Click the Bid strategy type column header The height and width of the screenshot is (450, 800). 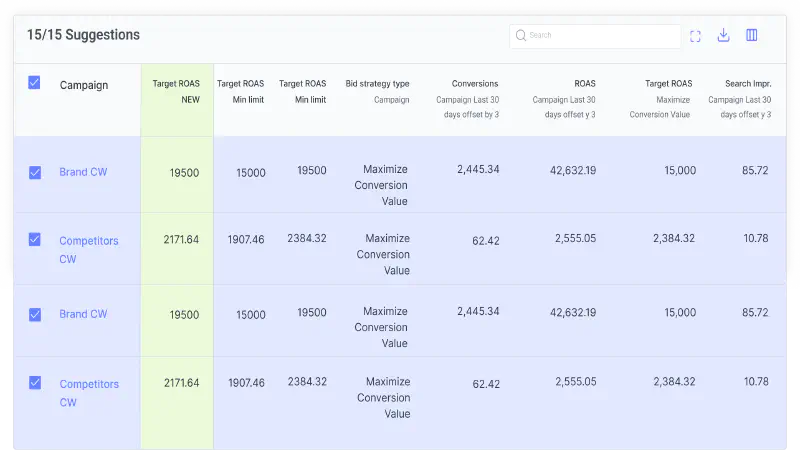[x=377, y=91]
